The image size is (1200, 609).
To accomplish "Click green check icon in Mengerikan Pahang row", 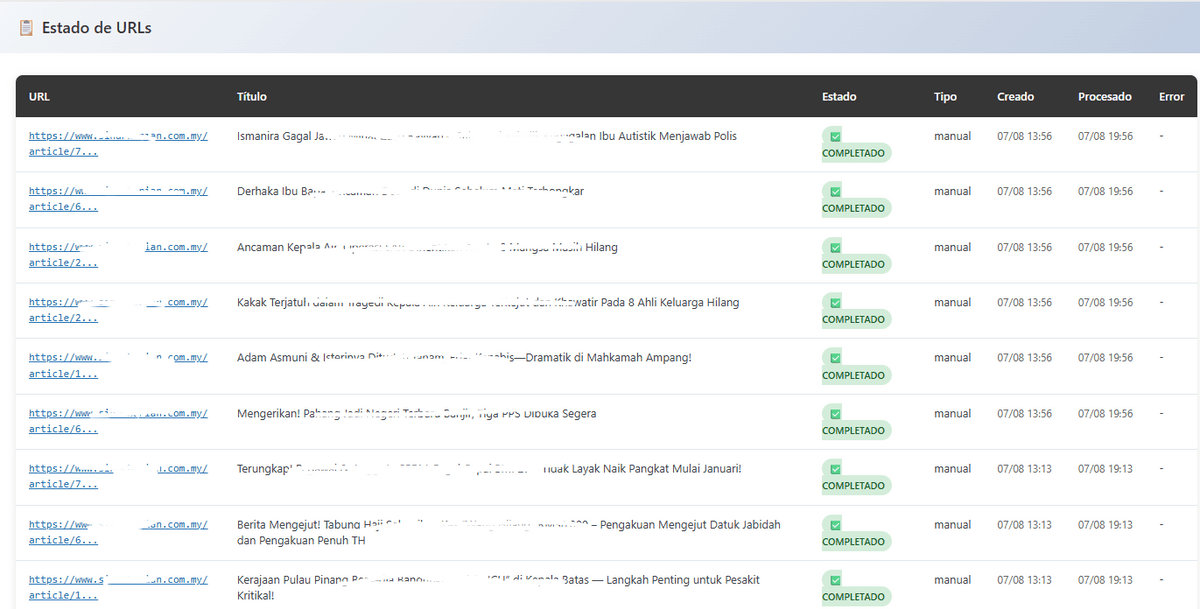I will pos(835,413).
